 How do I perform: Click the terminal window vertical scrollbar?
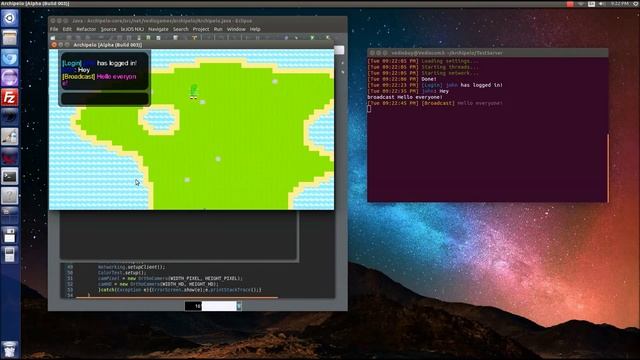tap(608, 167)
